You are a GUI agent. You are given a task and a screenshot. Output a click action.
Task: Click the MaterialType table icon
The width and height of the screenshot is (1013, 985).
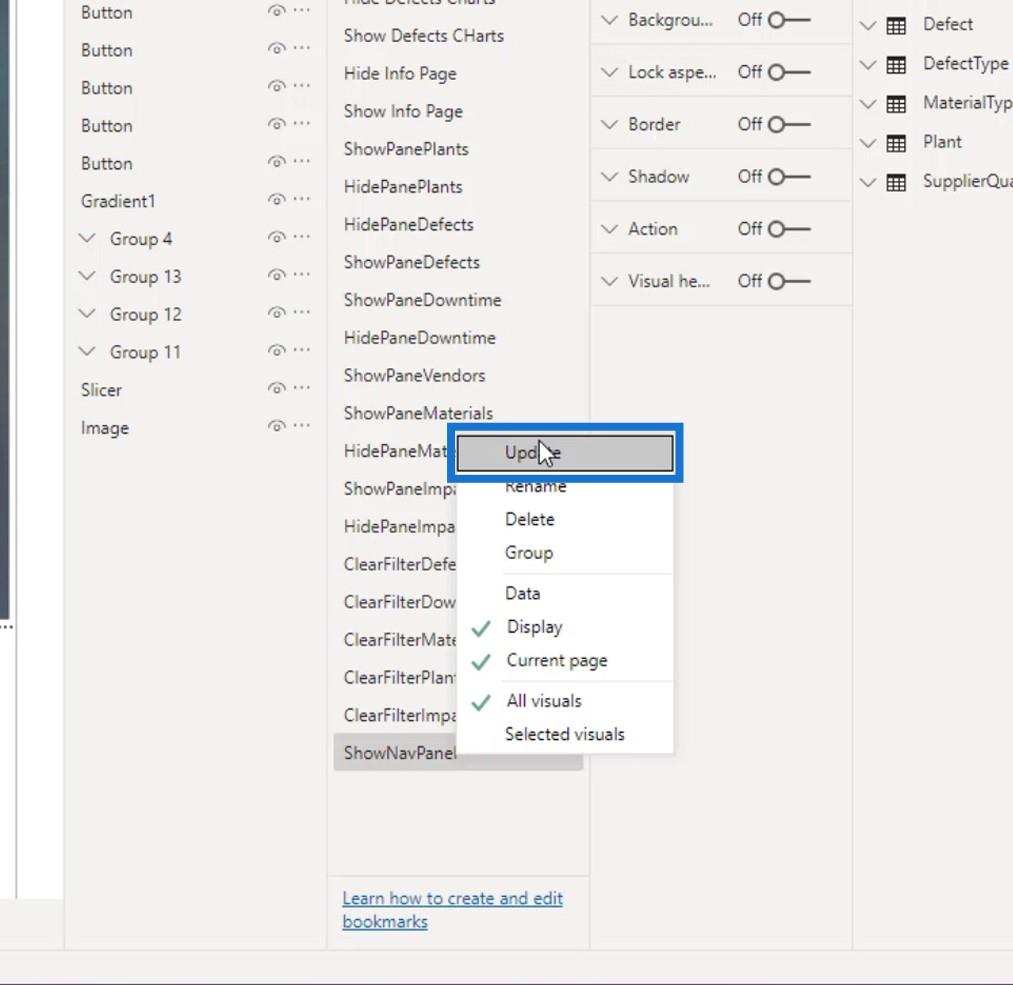tap(896, 104)
